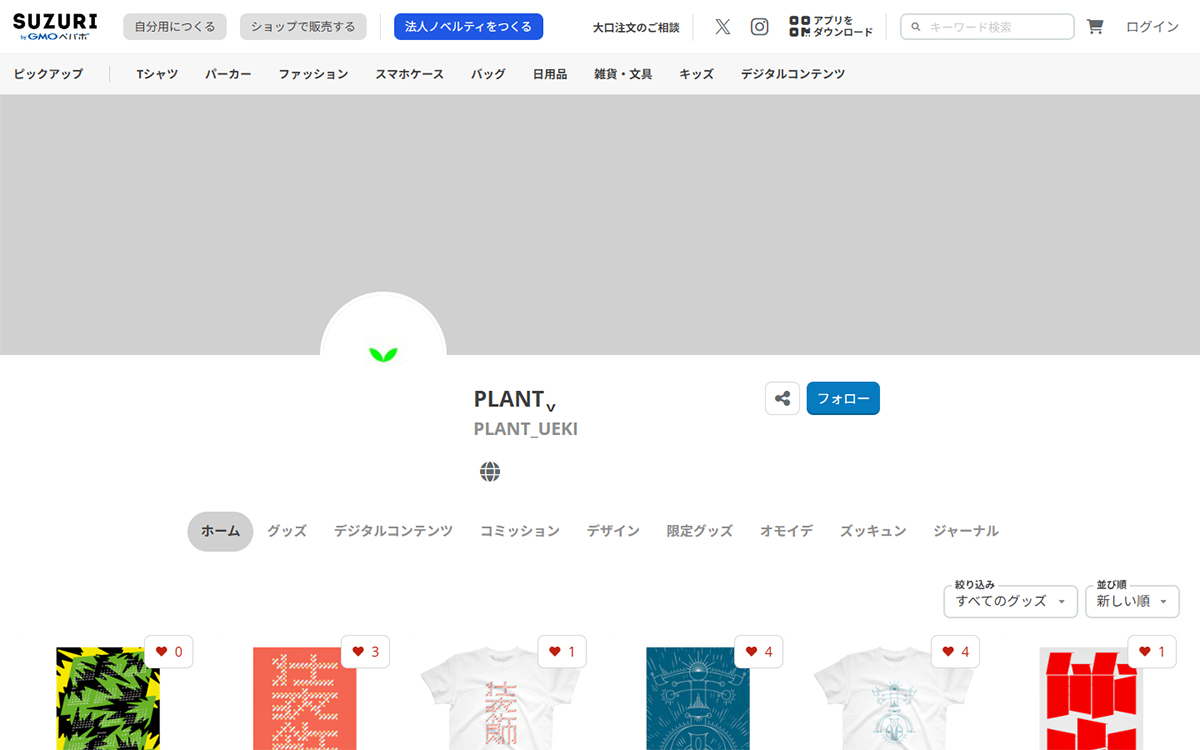Like the red blocks item

click(x=1152, y=652)
